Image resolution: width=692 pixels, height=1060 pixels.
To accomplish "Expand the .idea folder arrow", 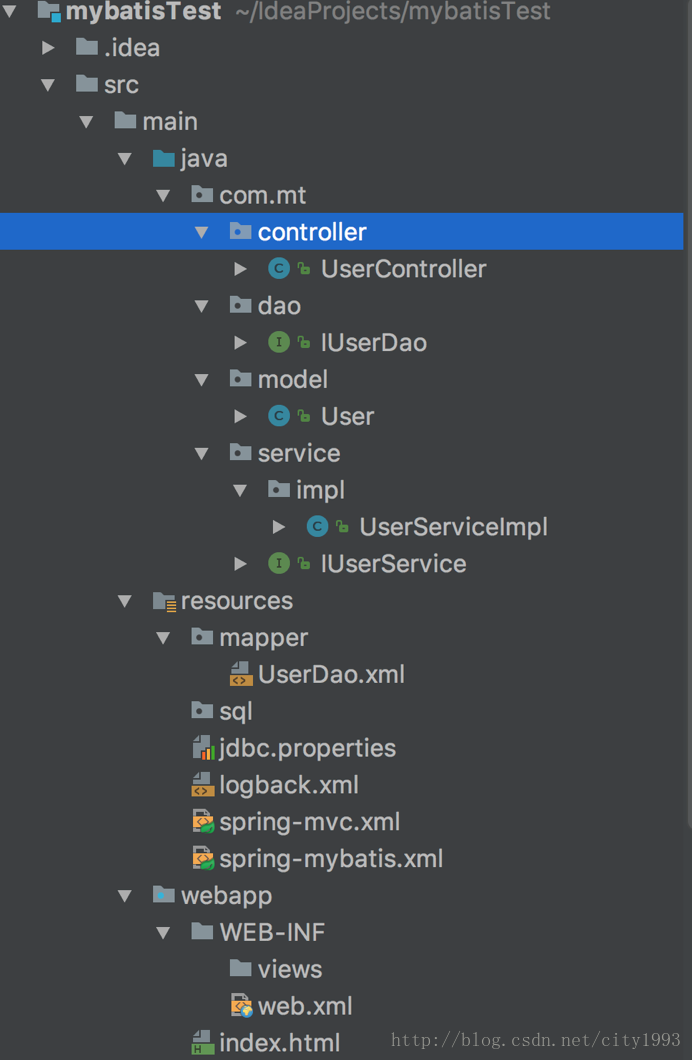I will click(x=47, y=47).
